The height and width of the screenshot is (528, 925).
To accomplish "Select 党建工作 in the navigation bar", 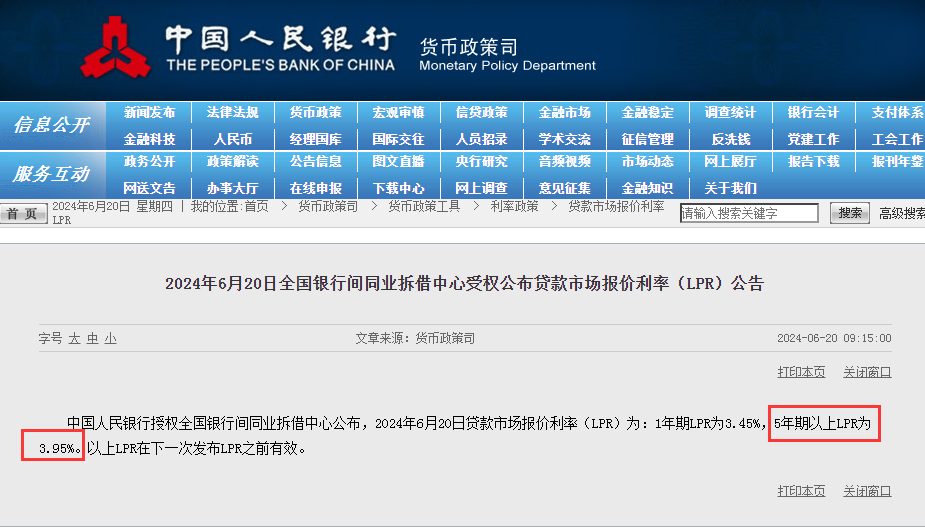I will pos(814,139).
